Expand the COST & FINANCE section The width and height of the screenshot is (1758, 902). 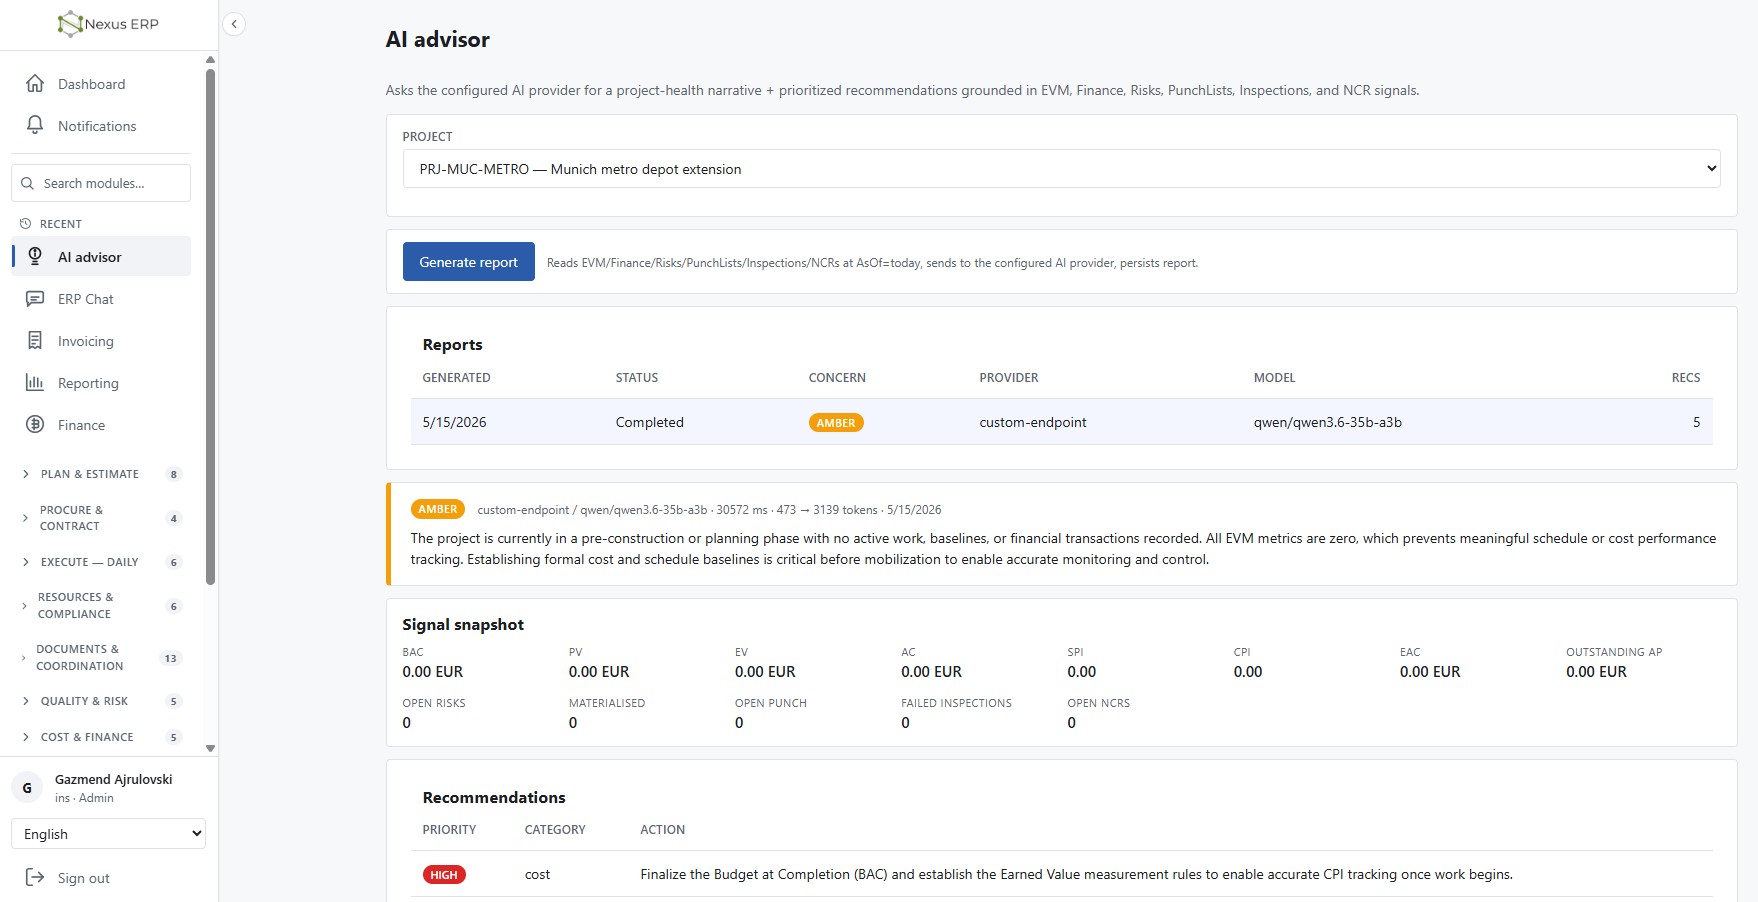tap(100, 737)
